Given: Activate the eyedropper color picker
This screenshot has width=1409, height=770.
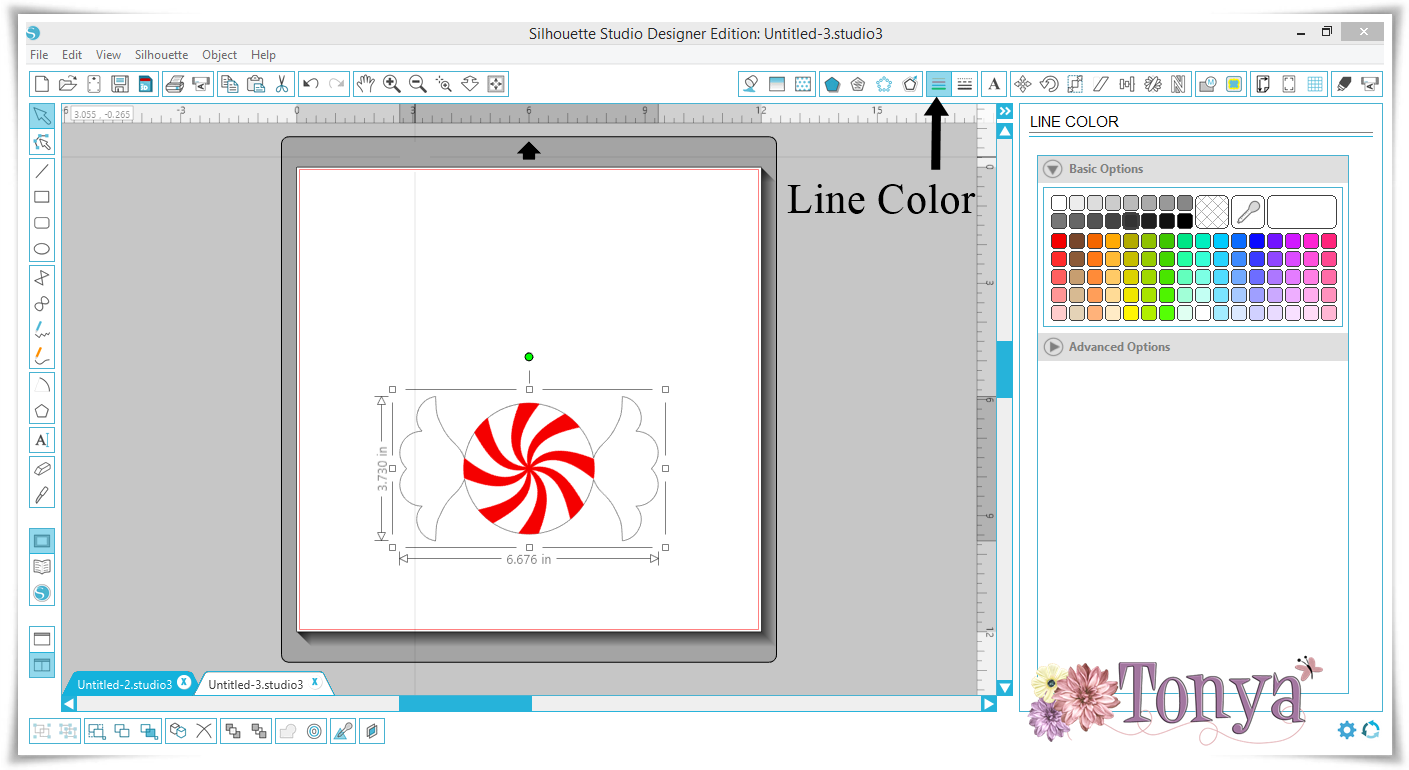Looking at the screenshot, I should 1248,212.
